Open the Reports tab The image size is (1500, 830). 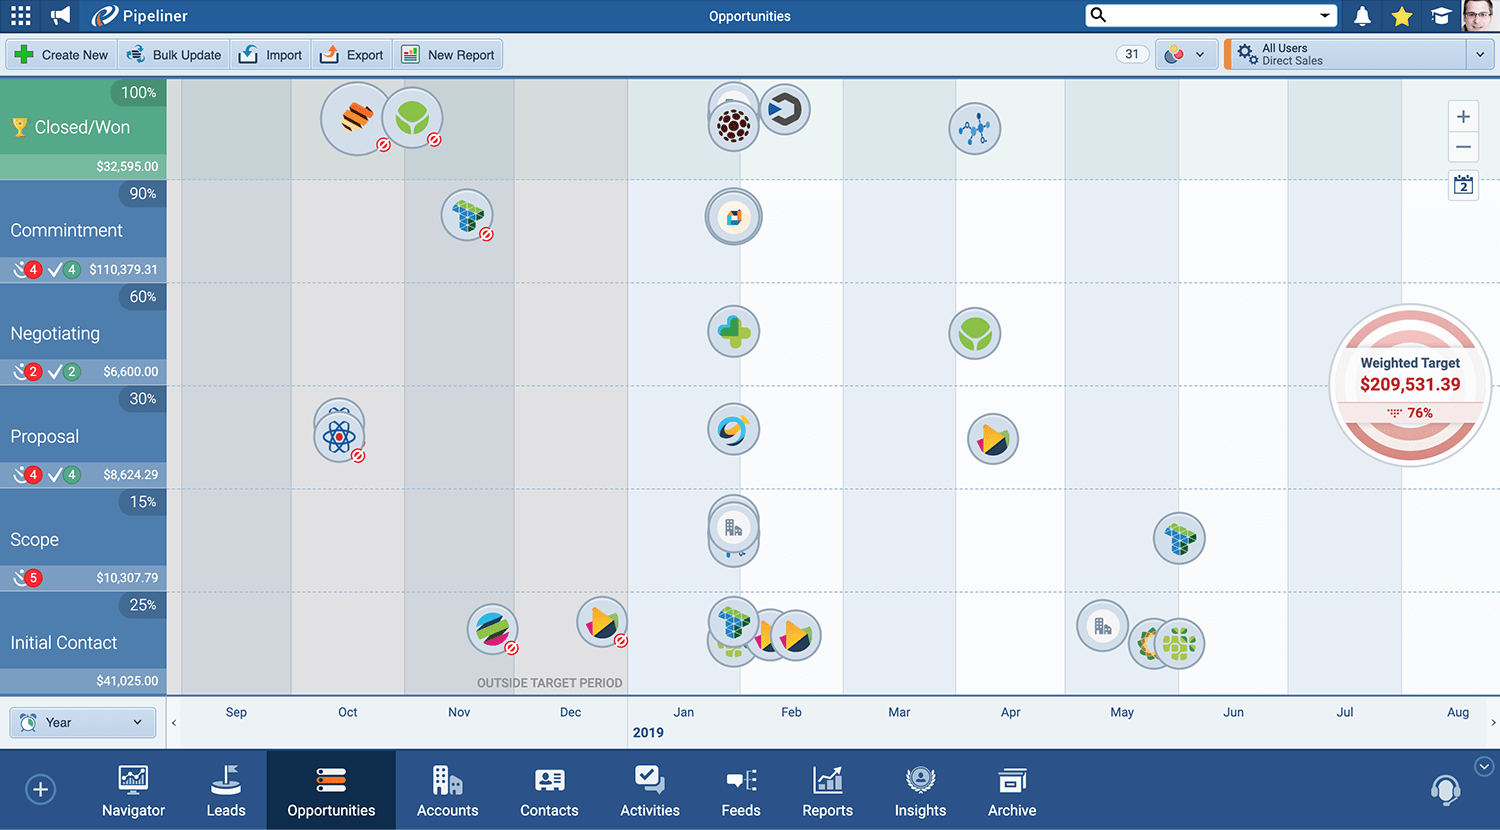click(x=827, y=790)
